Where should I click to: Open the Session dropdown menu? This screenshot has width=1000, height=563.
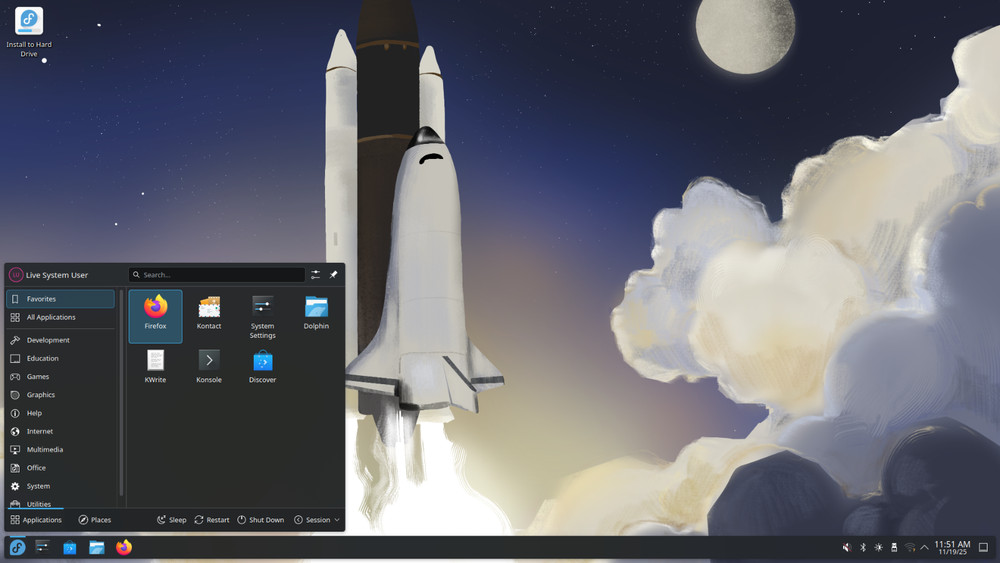317,520
